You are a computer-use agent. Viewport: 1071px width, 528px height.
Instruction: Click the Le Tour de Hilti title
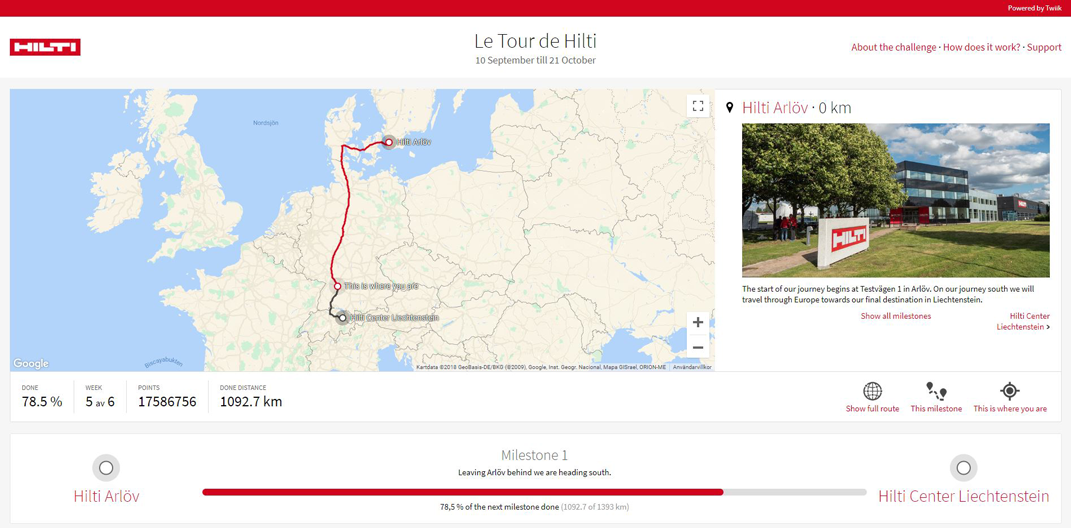tap(535, 41)
